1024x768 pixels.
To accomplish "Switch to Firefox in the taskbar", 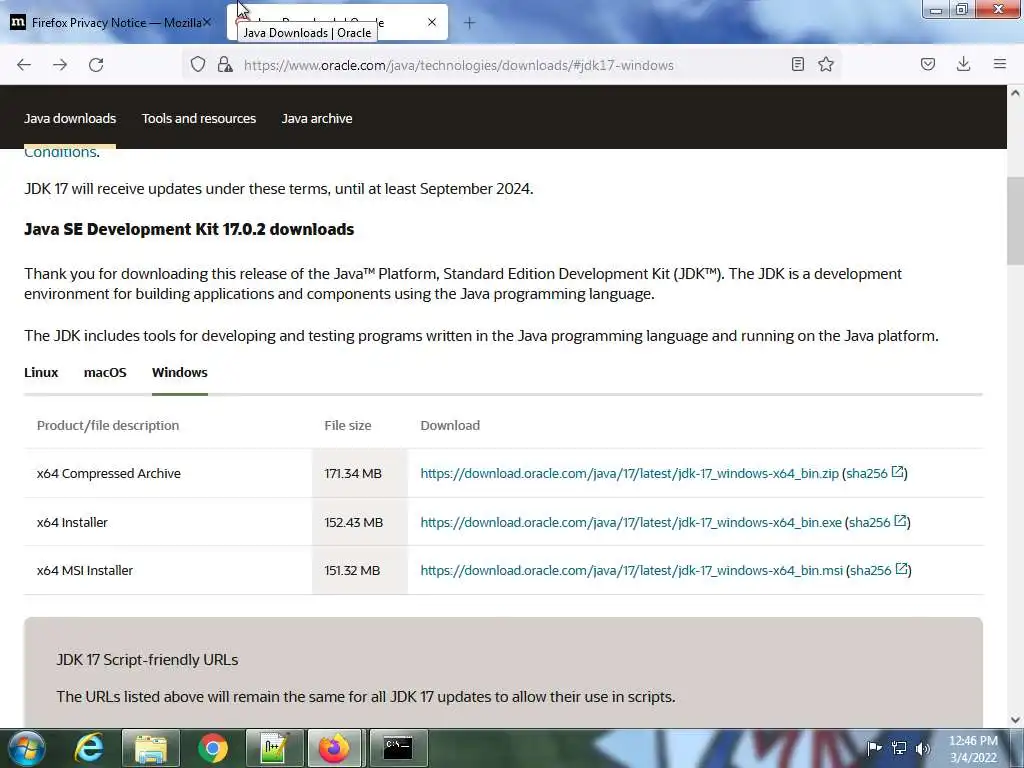I will [335, 748].
